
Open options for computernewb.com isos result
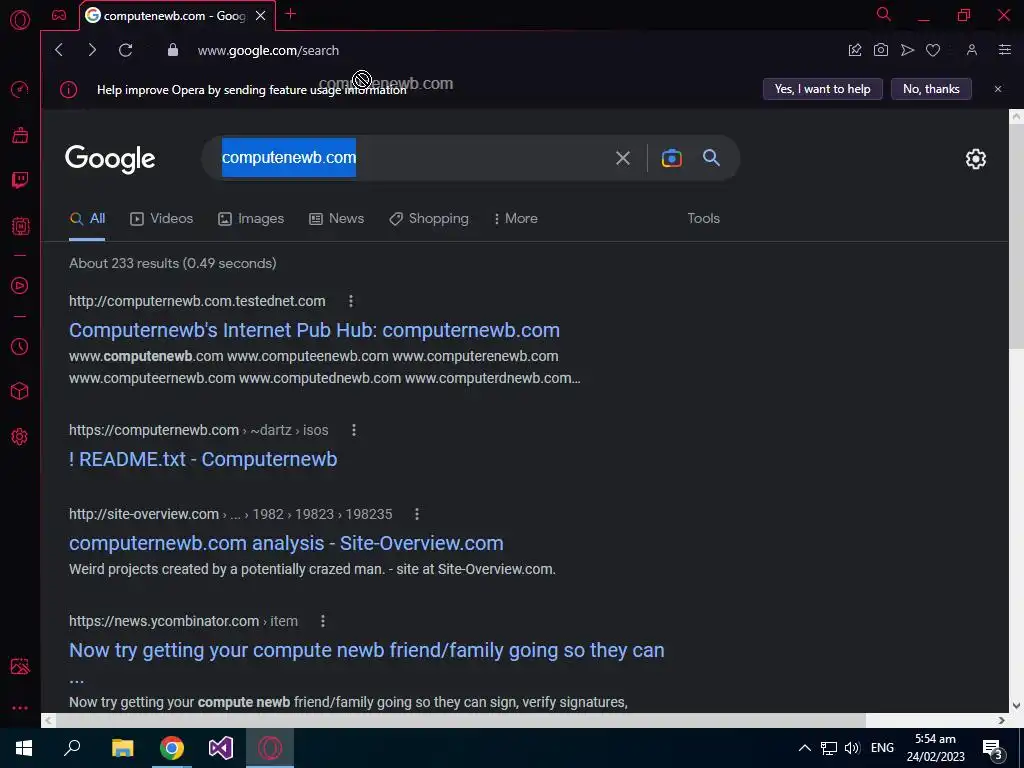354,430
